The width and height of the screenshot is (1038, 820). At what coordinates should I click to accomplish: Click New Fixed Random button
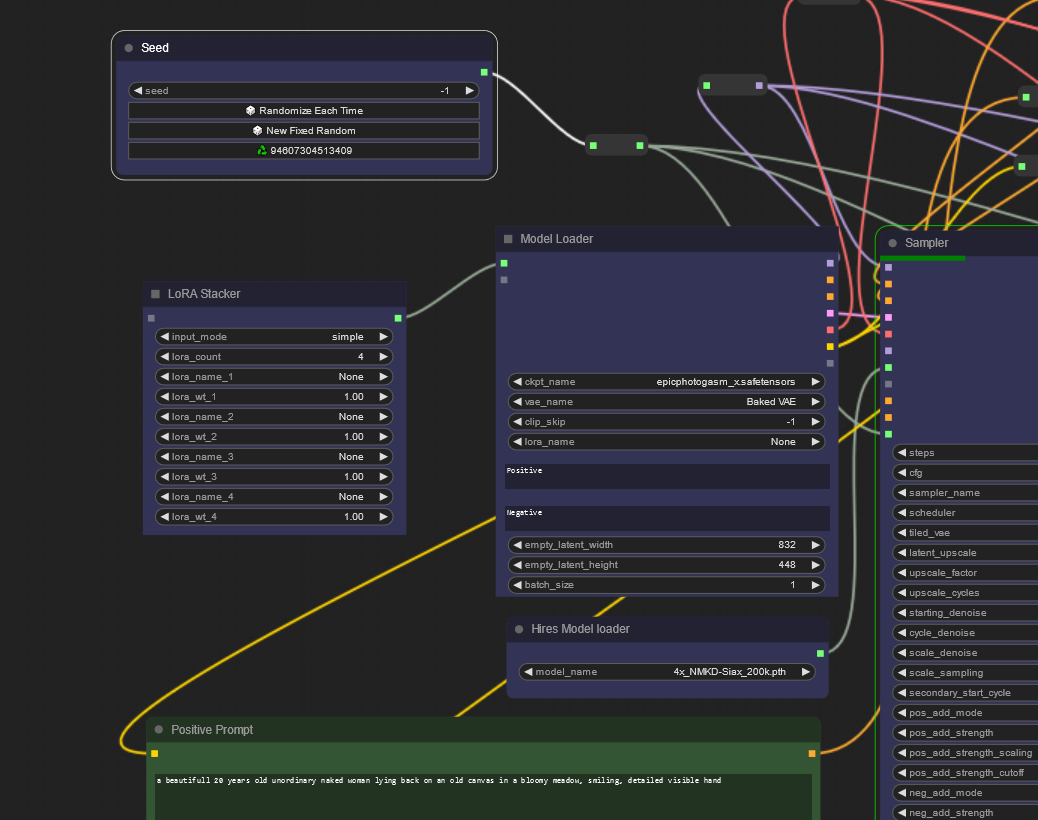tap(304, 130)
